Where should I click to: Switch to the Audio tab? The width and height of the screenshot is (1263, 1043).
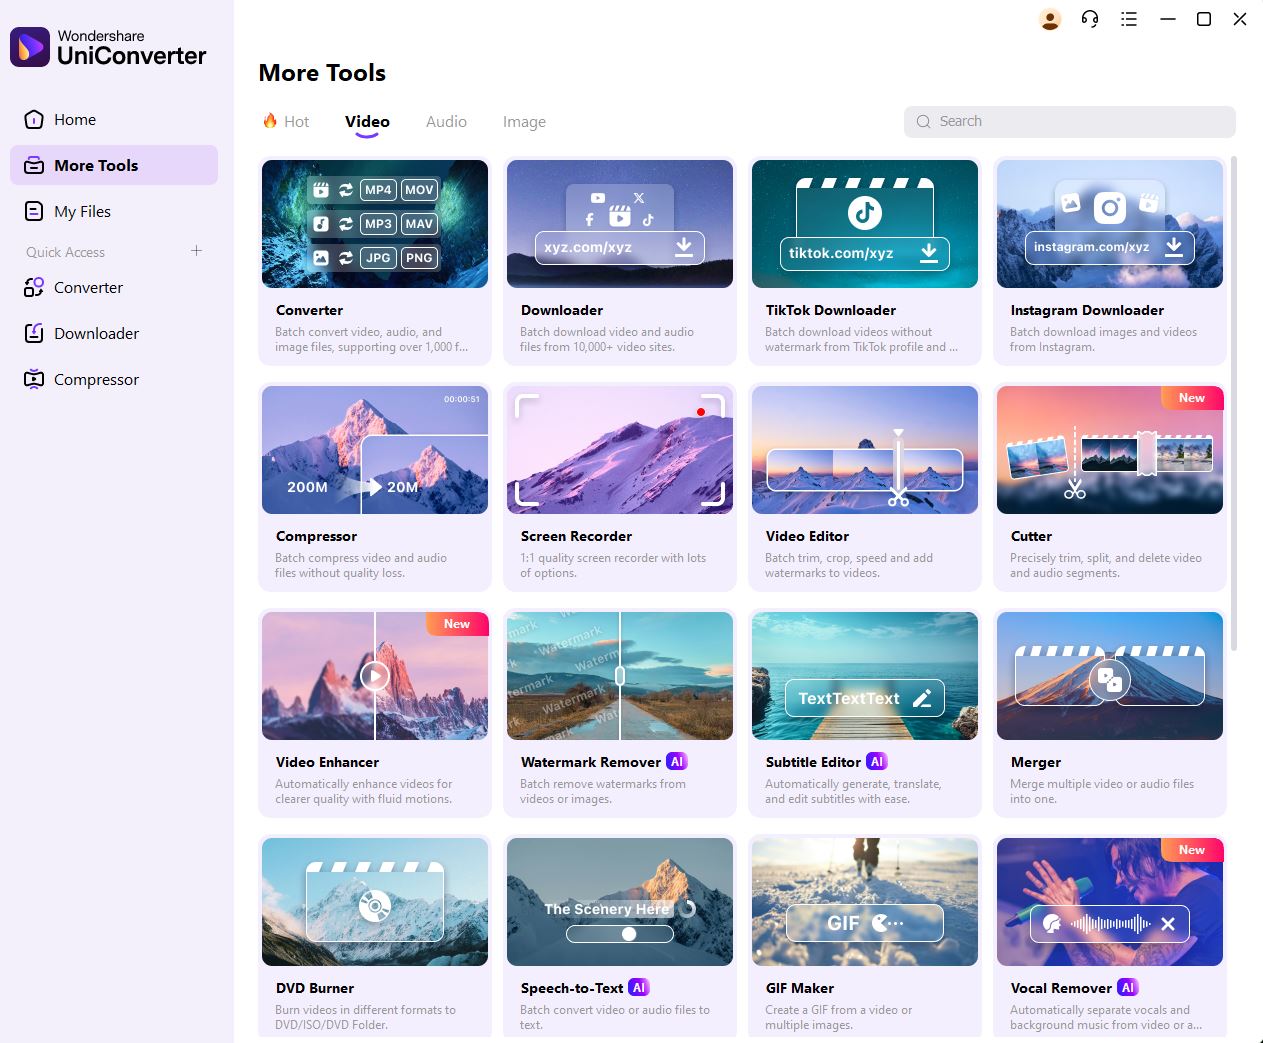pos(446,122)
